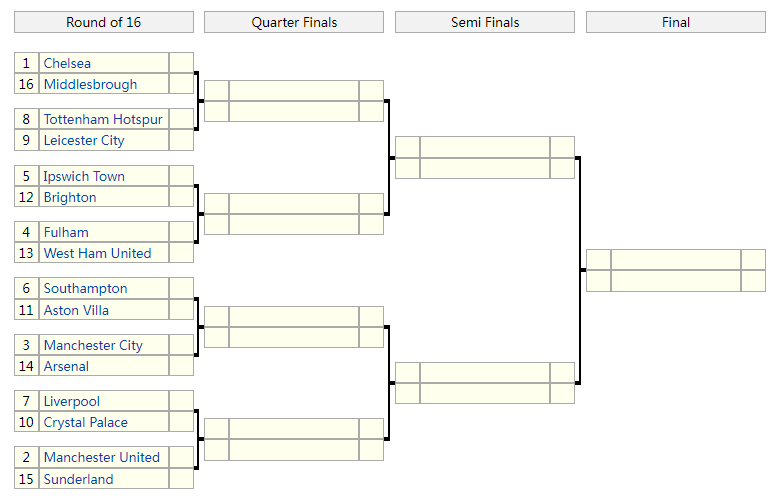Select the Leicester City link

[84, 141]
